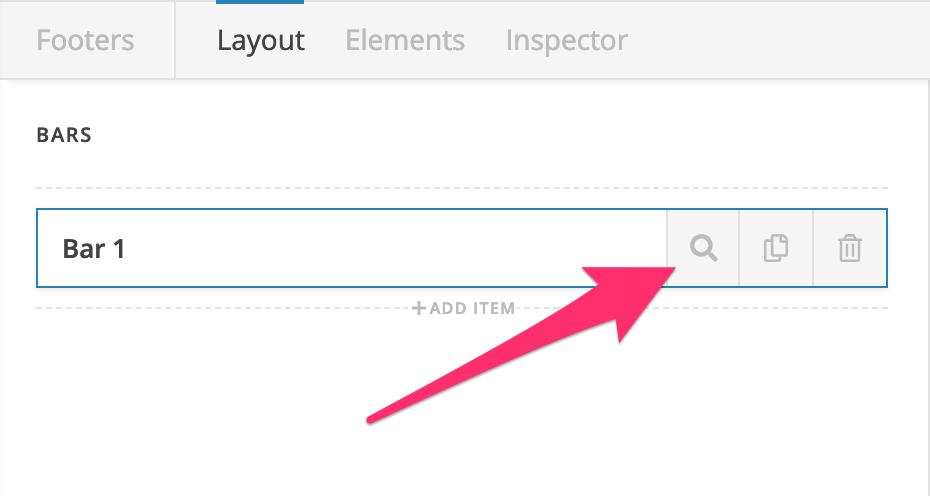This screenshot has width=930, height=496.
Task: Click the ADD ITEM button
Action: 464,308
